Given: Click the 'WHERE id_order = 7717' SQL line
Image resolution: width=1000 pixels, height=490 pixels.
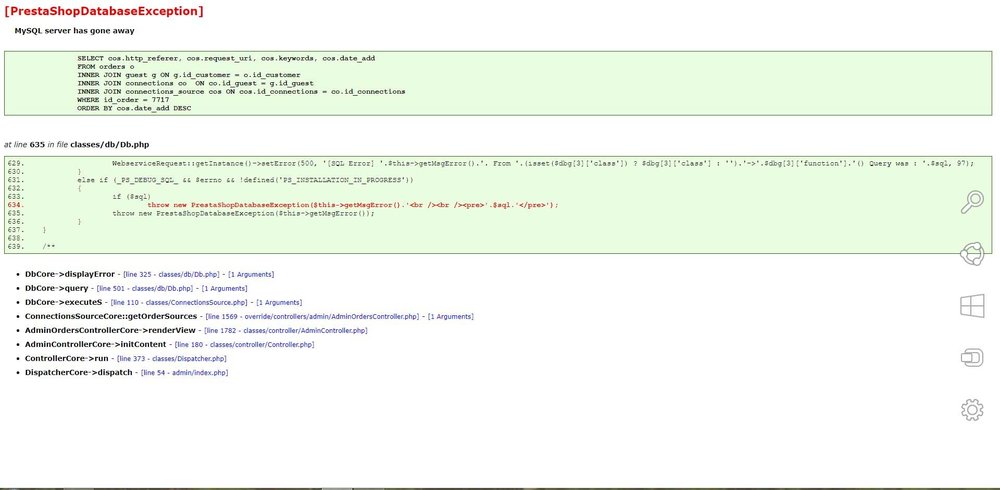Looking at the screenshot, I should coord(123,100).
